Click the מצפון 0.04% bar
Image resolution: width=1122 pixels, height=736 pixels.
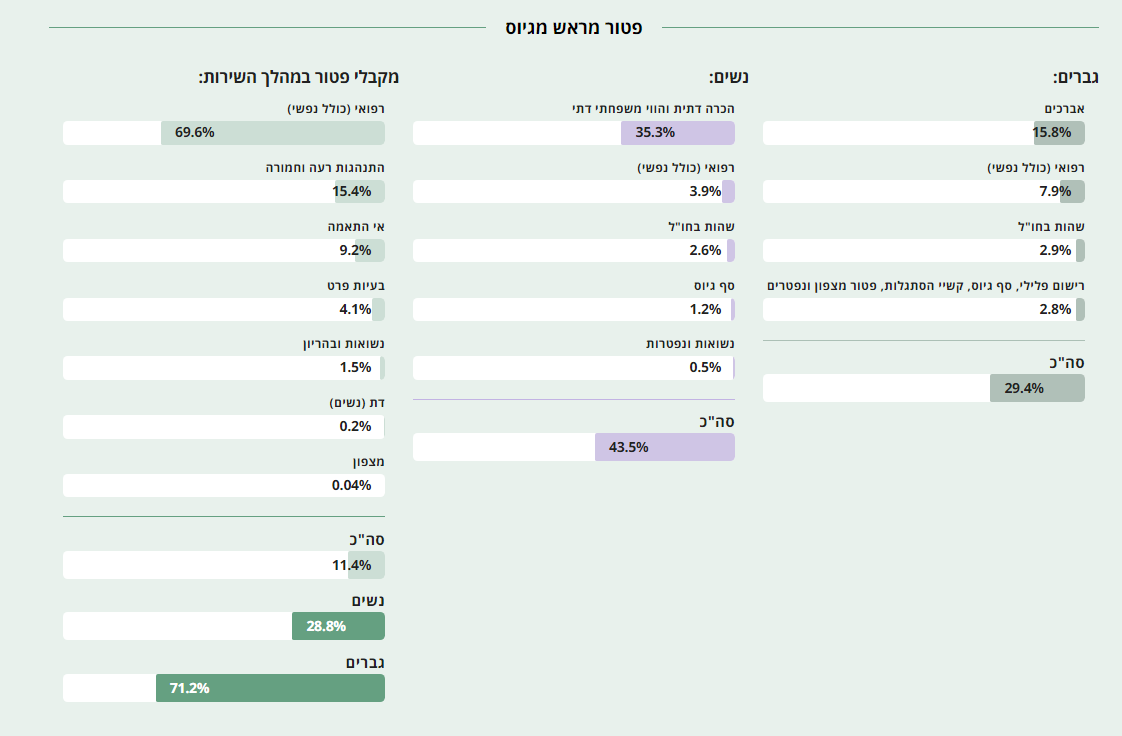point(223,486)
